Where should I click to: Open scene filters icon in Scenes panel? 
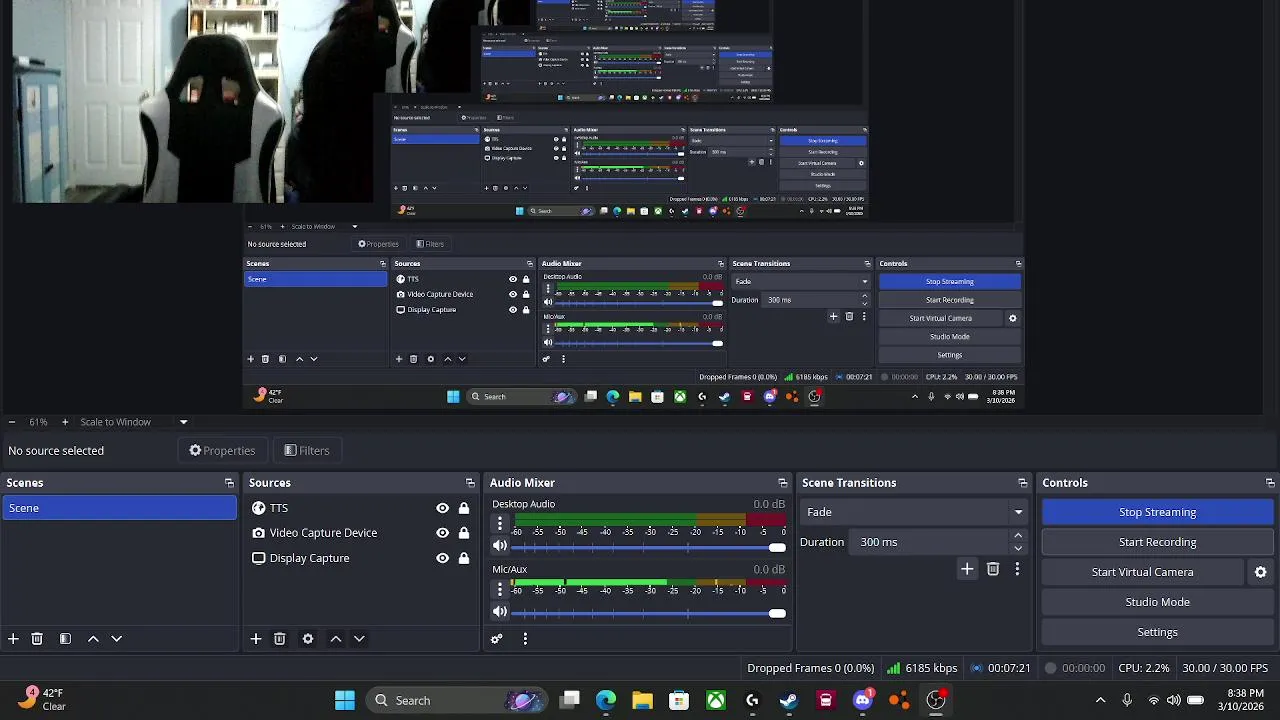click(65, 639)
